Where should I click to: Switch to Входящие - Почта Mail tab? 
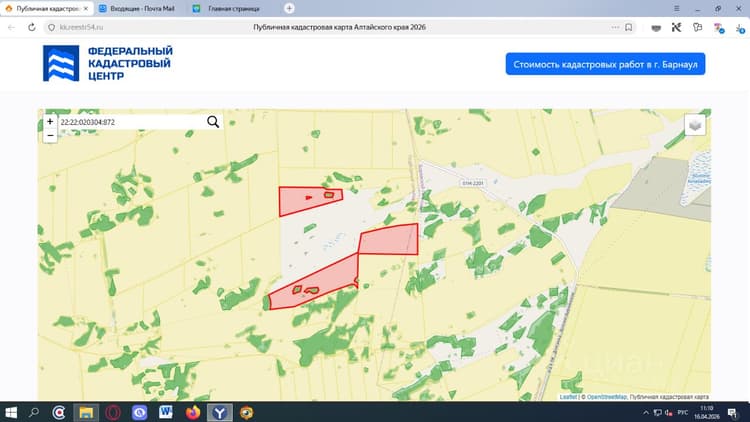point(137,9)
